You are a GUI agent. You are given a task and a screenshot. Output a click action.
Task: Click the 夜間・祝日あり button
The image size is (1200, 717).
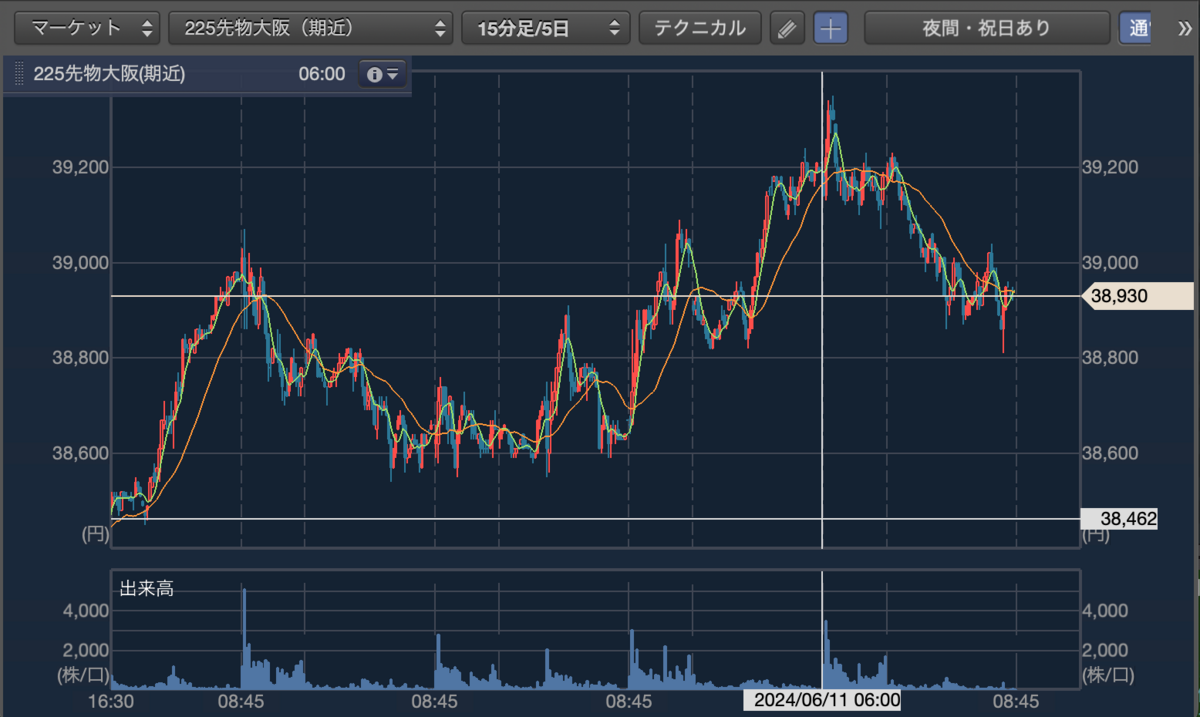point(986,28)
